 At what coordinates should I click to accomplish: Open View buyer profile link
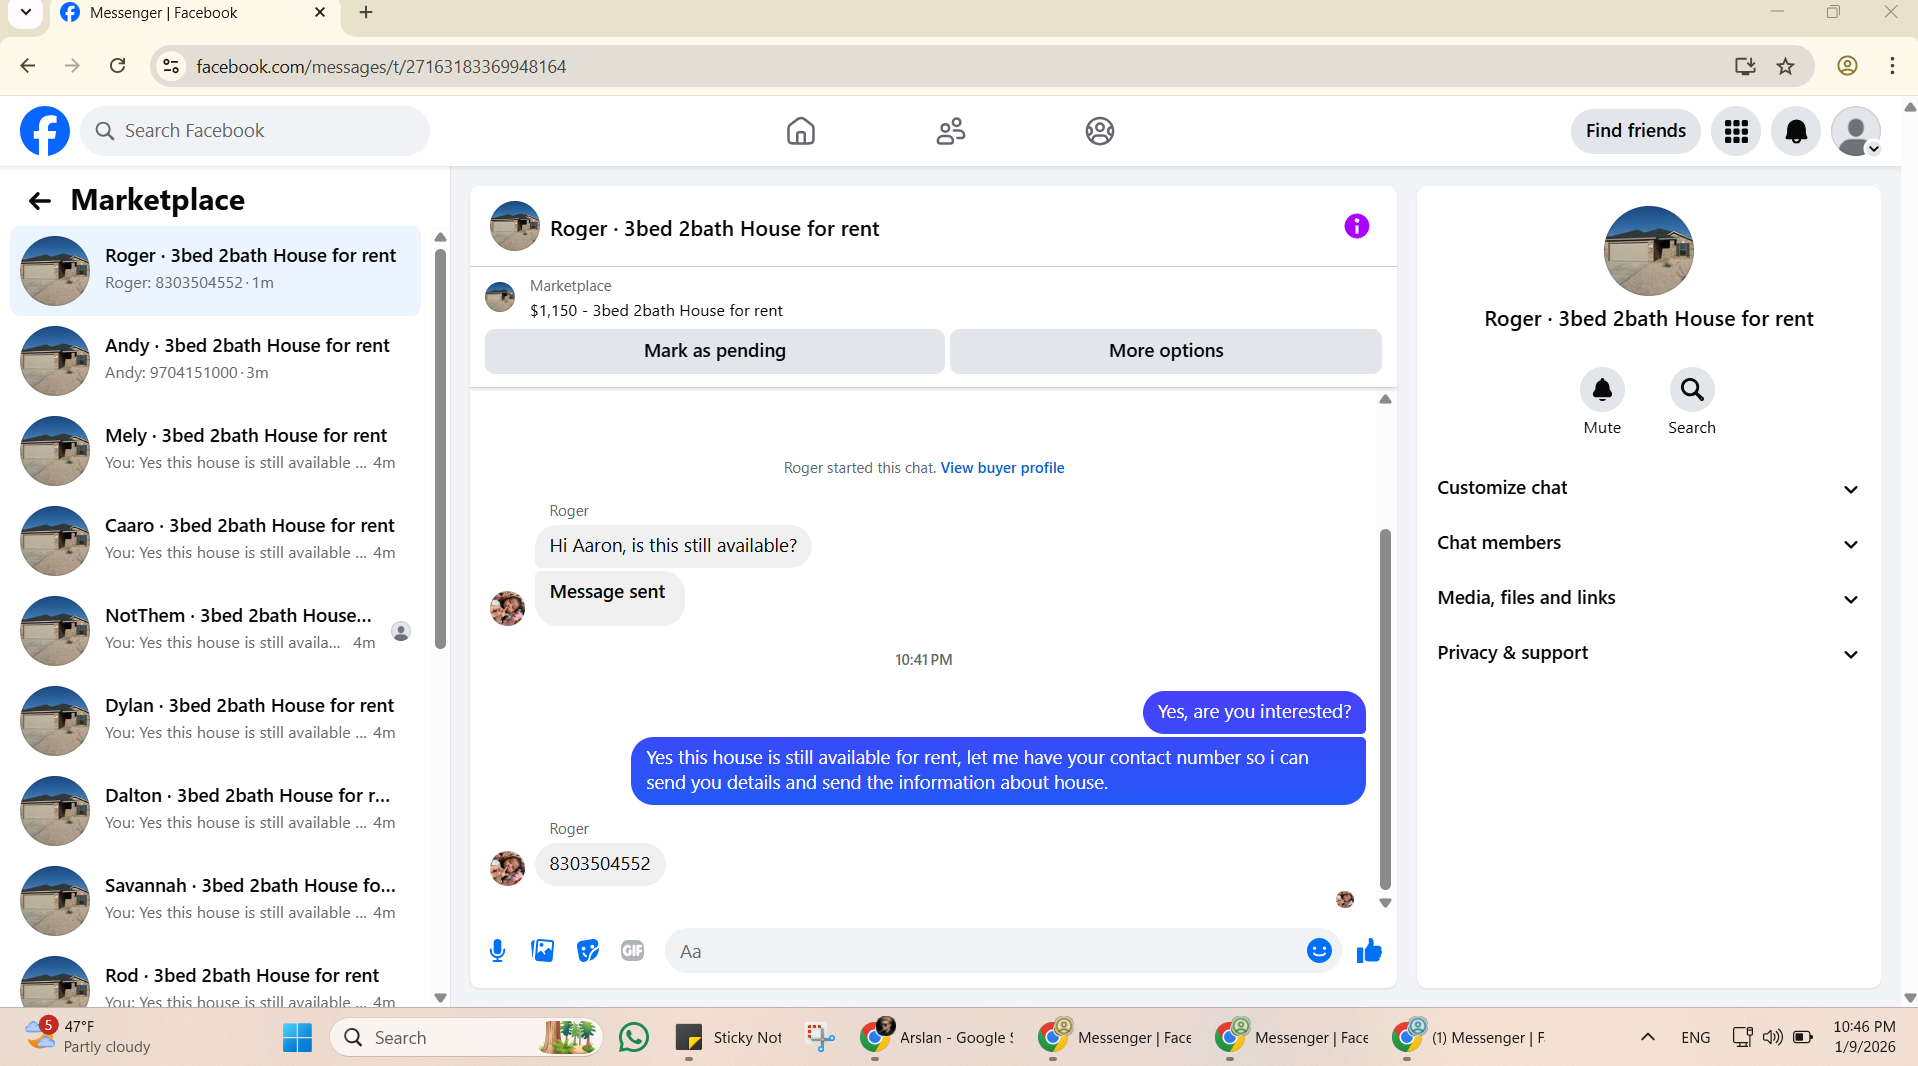(1002, 468)
